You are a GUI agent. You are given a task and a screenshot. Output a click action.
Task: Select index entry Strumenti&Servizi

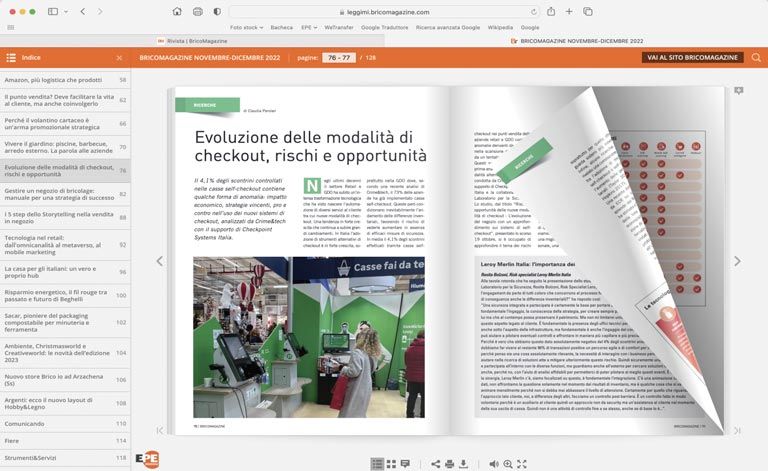(x=65, y=458)
